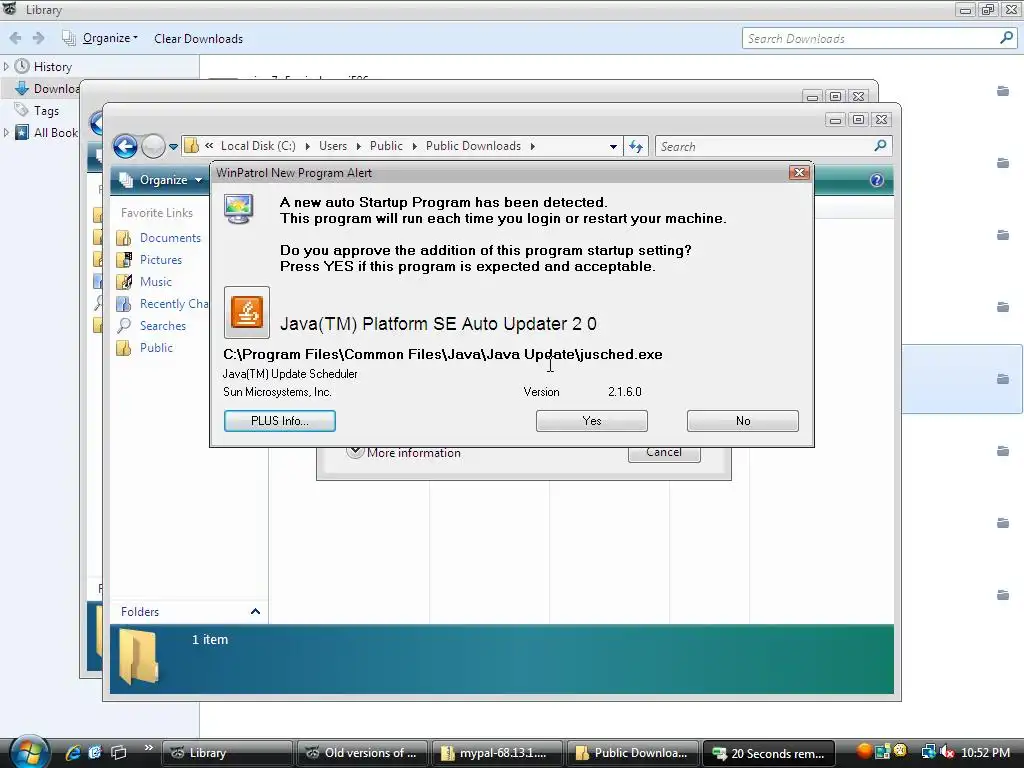Switch to Old versions of taskbar button
Viewport: 1024px width, 768px height.
click(x=362, y=753)
